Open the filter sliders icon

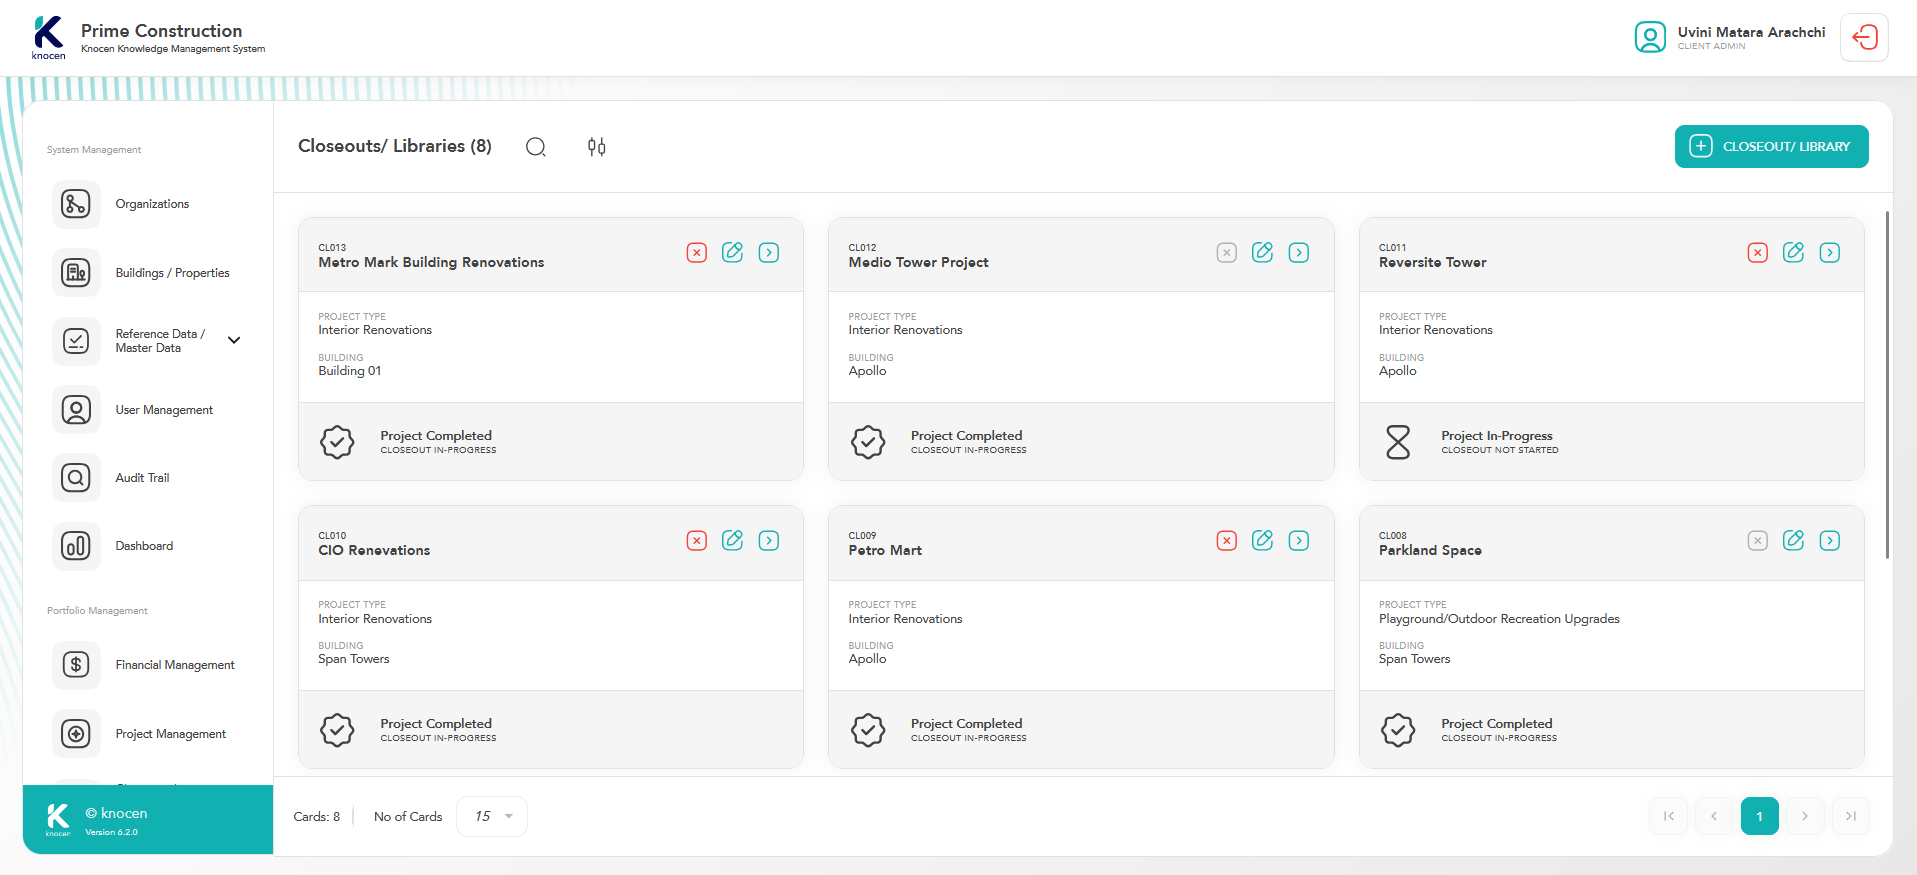pos(596,147)
